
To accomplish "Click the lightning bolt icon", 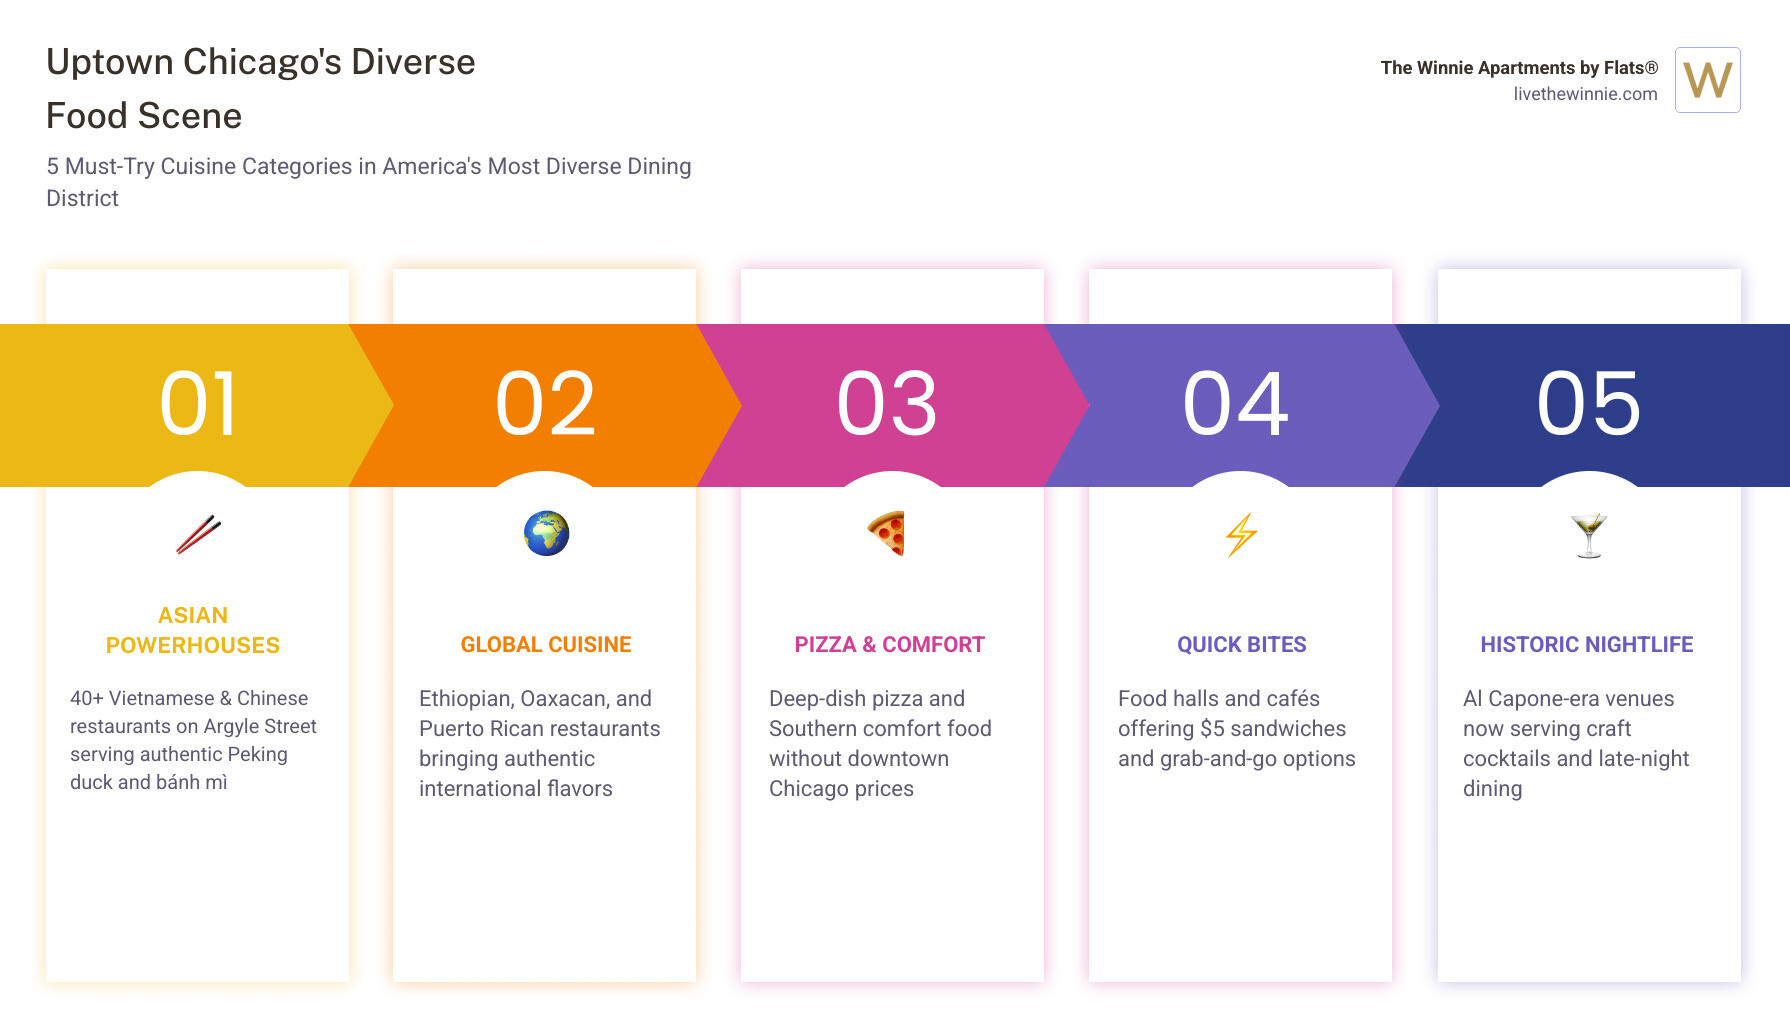I will point(1241,534).
